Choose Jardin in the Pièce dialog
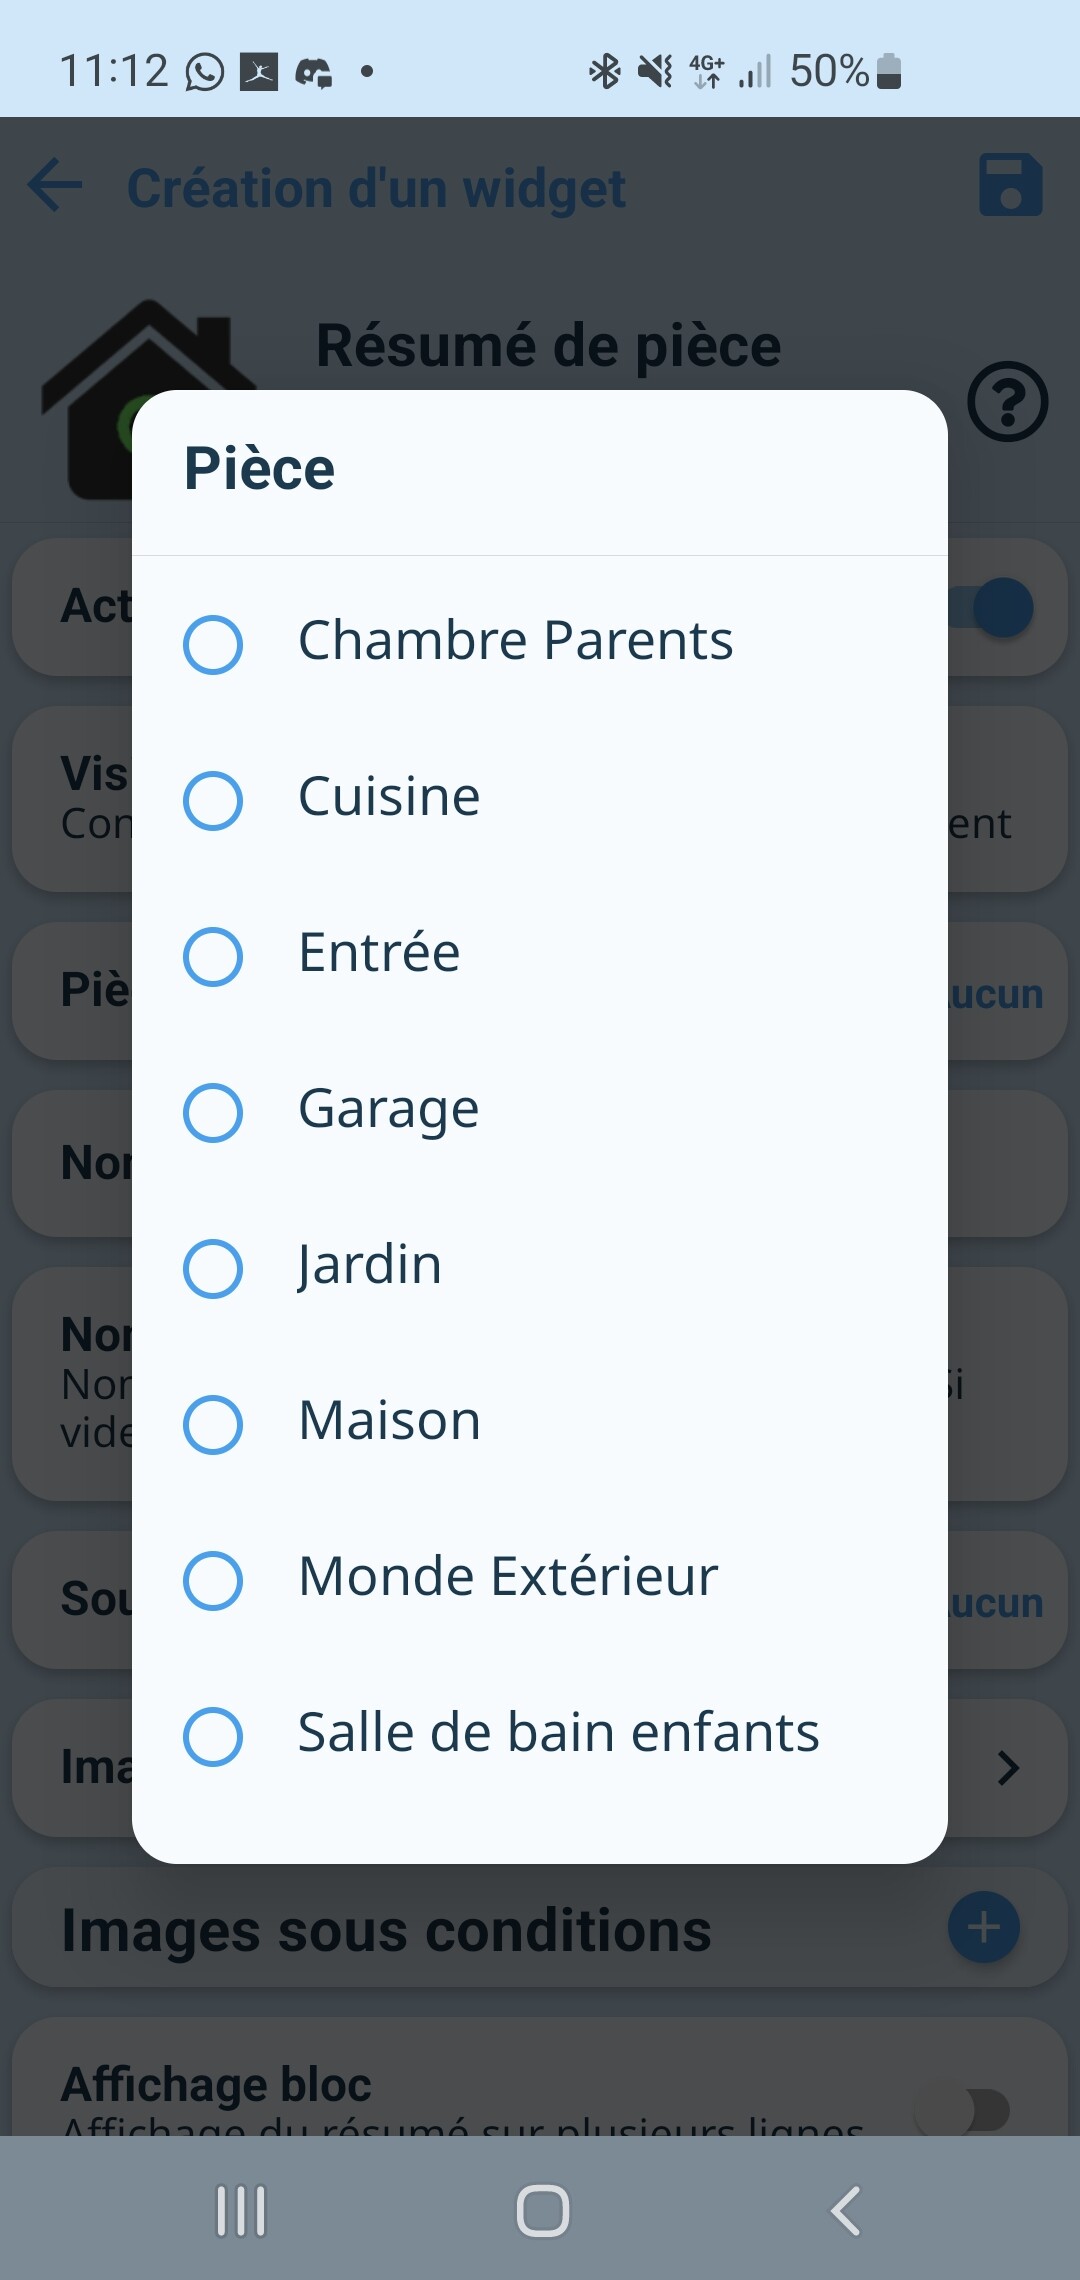 click(213, 1269)
